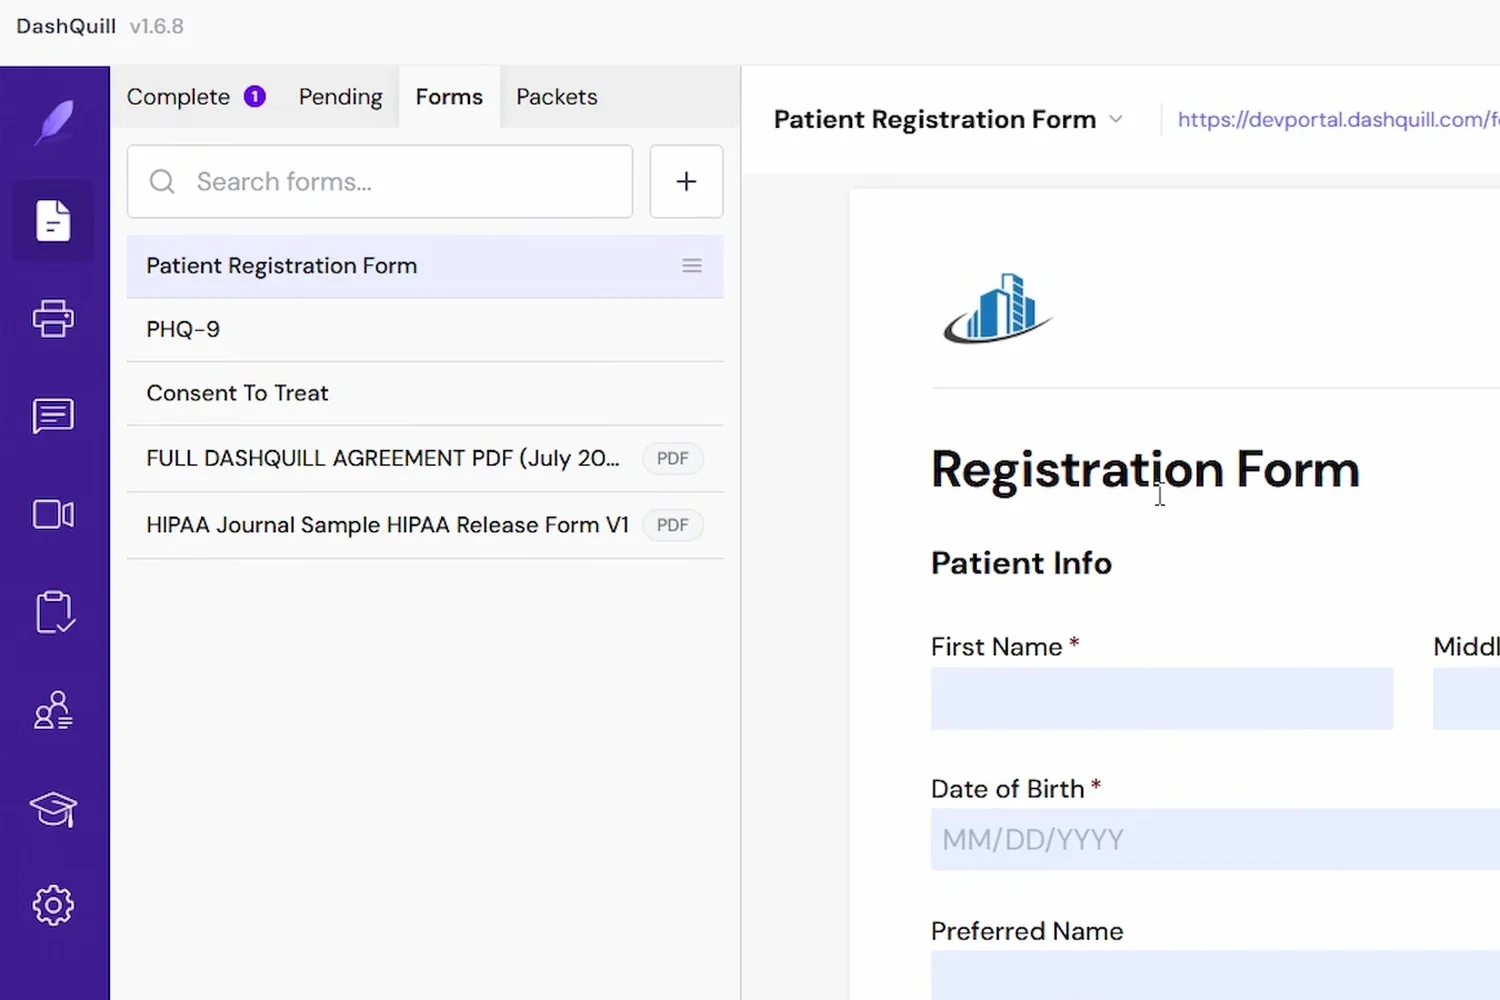Viewport: 1500px width, 1000px height.
Task: Click PDF badge on FULL DASHQUILL AGREEMENT row
Action: [672, 458]
